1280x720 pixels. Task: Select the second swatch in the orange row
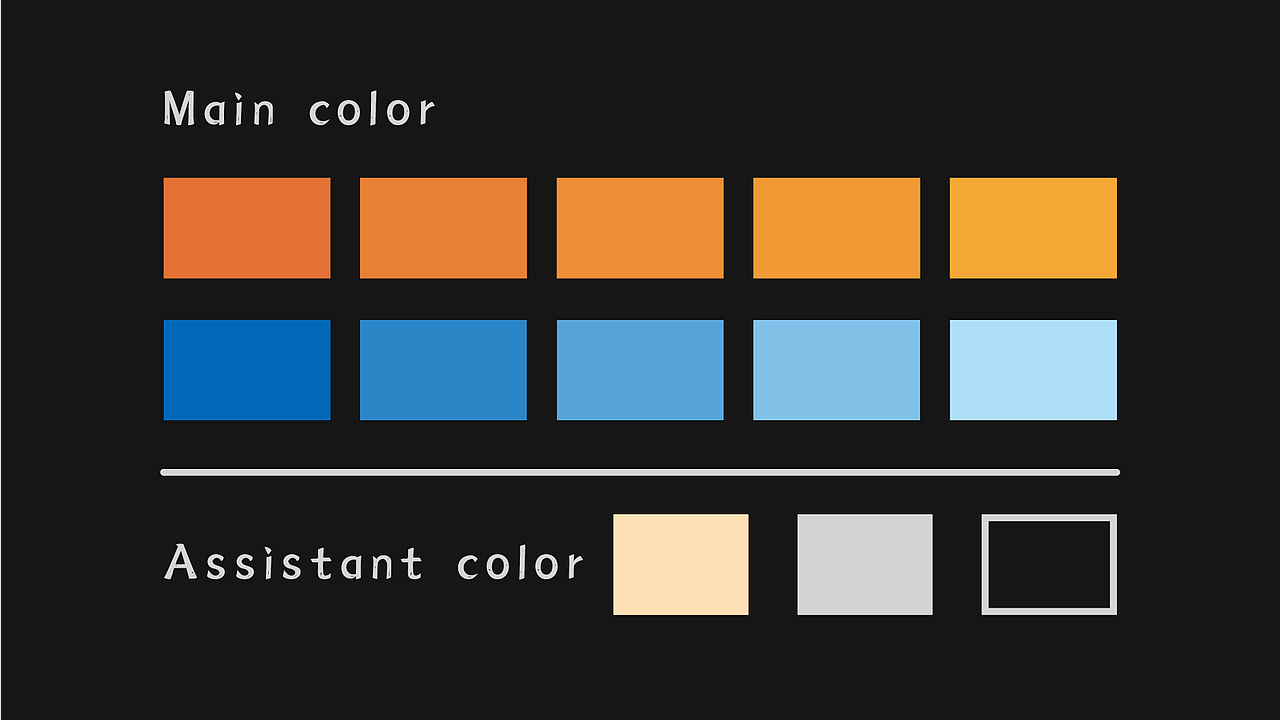(x=443, y=228)
